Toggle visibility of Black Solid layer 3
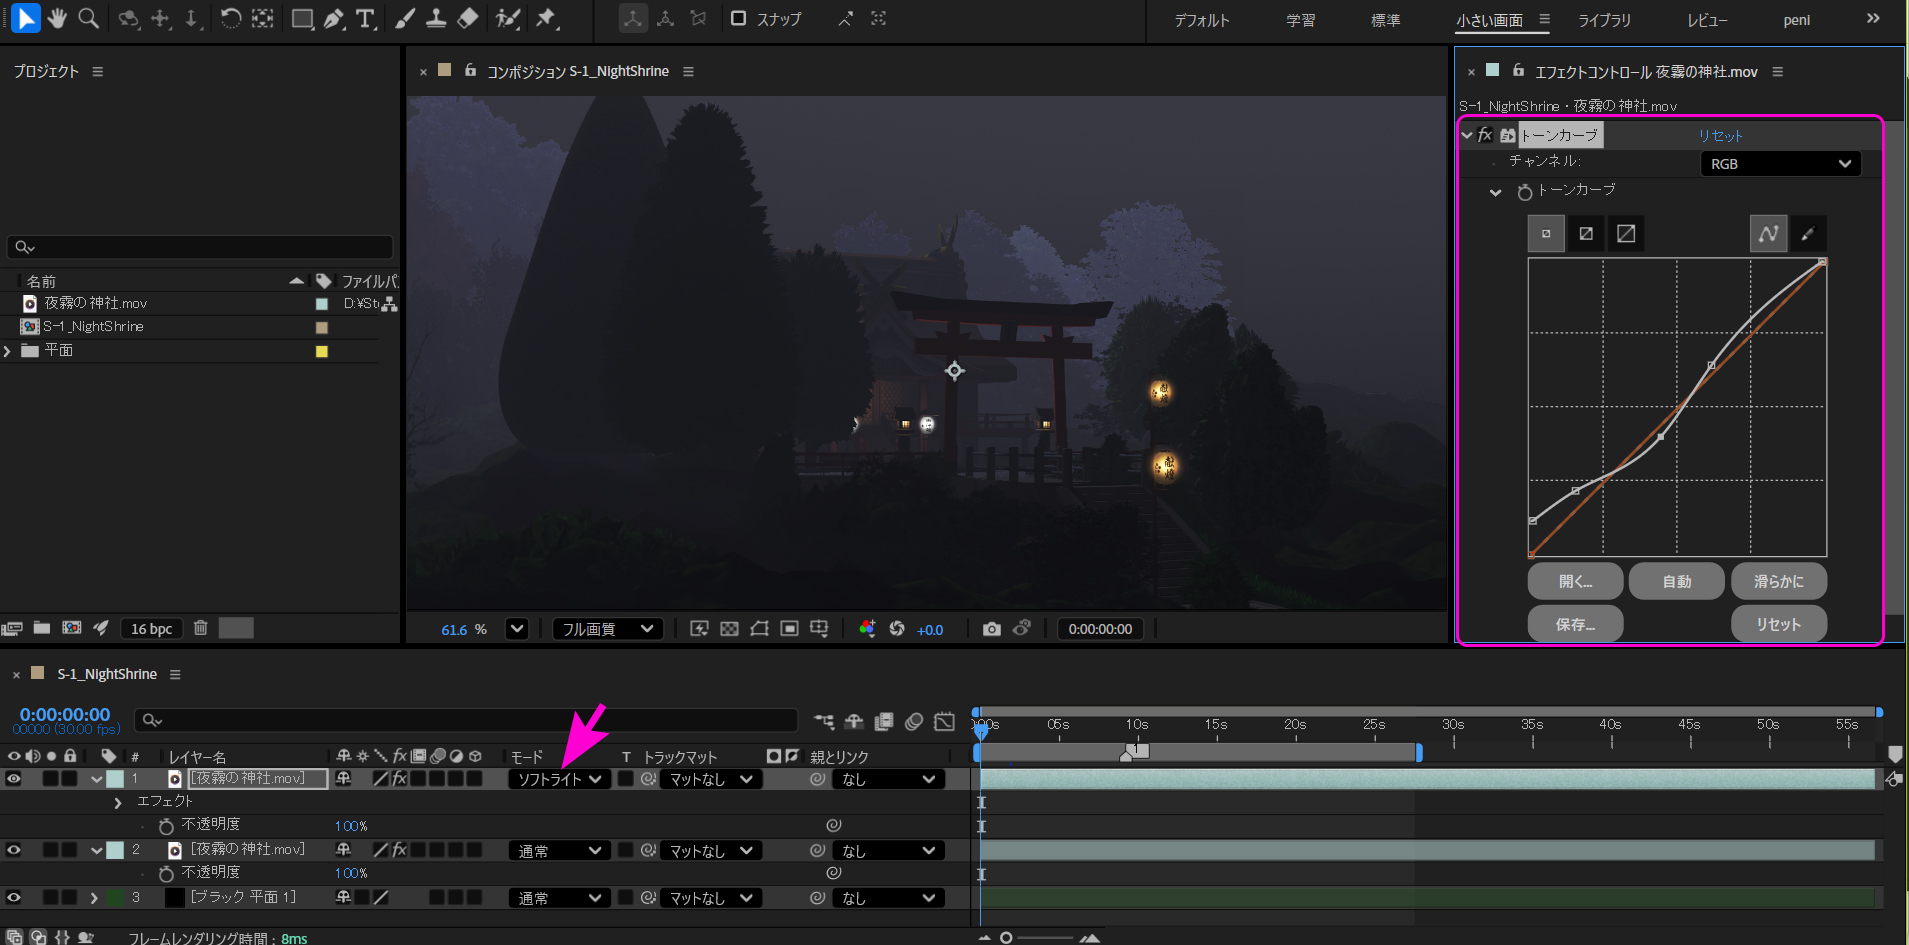Image resolution: width=1909 pixels, height=945 pixels. pyautogui.click(x=14, y=898)
